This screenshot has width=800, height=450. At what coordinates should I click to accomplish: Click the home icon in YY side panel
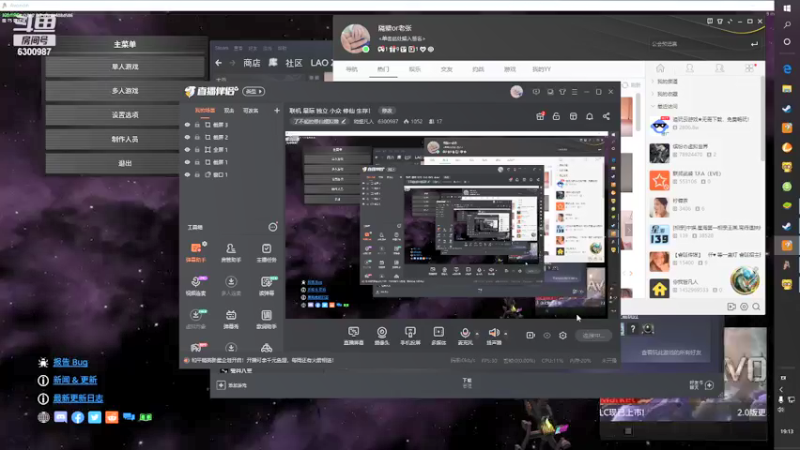click(660, 68)
